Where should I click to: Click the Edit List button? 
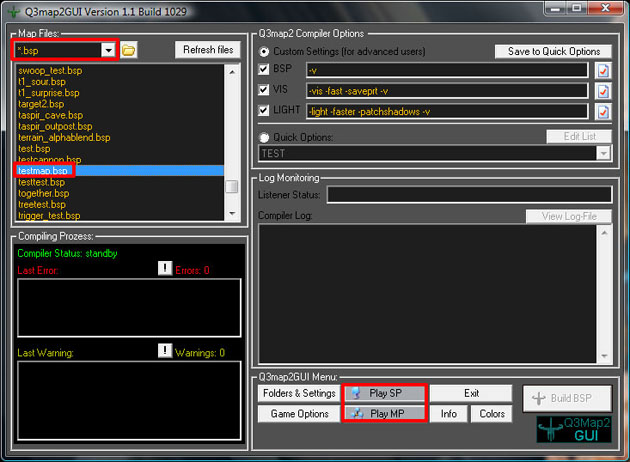(579, 137)
